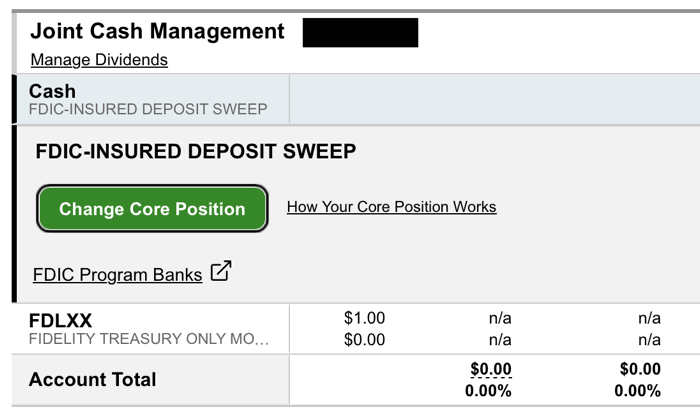This screenshot has height=420, width=700.
Task: Click the rightmost 0.00% in Account Total
Action: tap(638, 391)
